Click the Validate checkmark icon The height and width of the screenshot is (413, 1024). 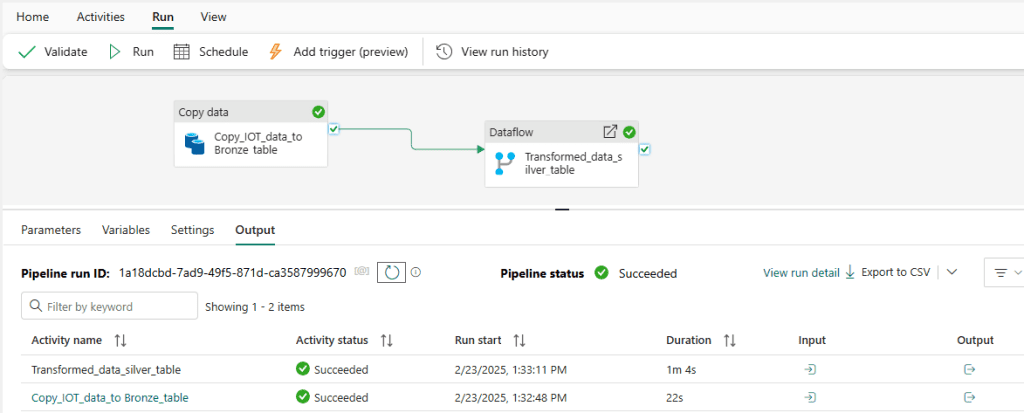[27, 52]
